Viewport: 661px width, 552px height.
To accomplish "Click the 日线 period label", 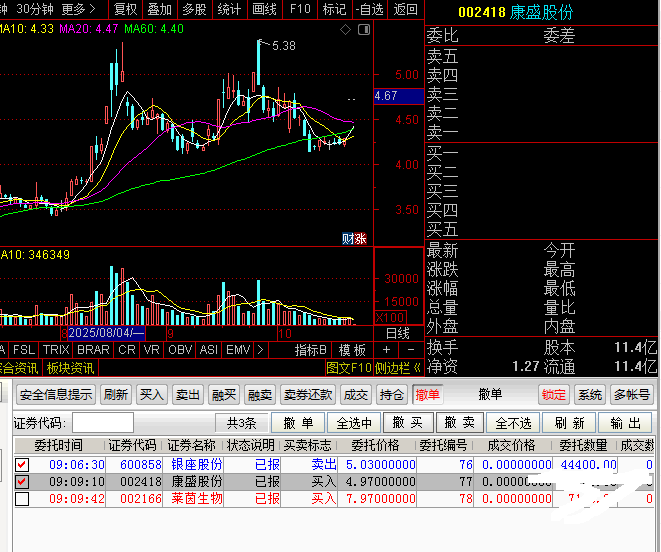I will click(398, 334).
